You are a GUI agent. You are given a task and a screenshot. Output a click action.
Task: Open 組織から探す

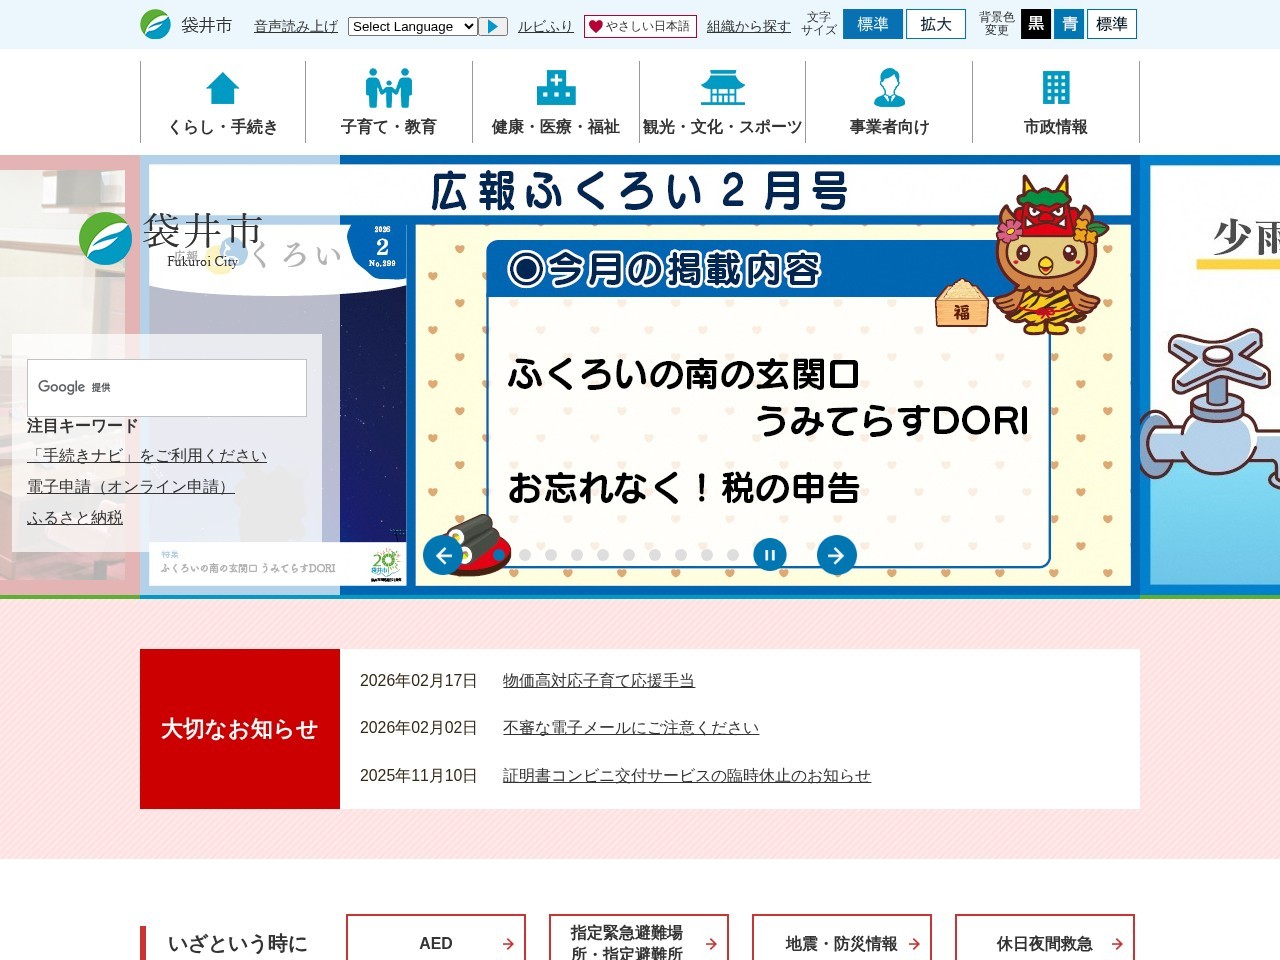(748, 26)
